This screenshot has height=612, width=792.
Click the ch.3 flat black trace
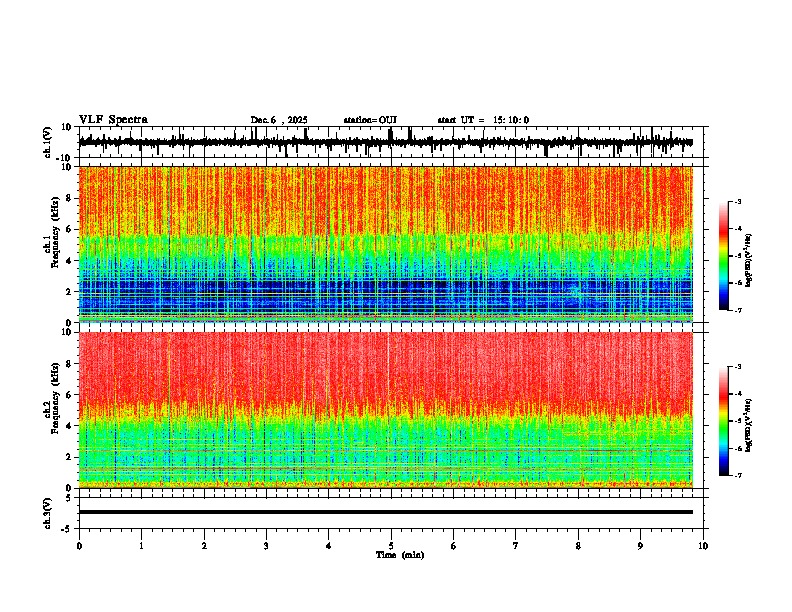[x=385, y=512]
